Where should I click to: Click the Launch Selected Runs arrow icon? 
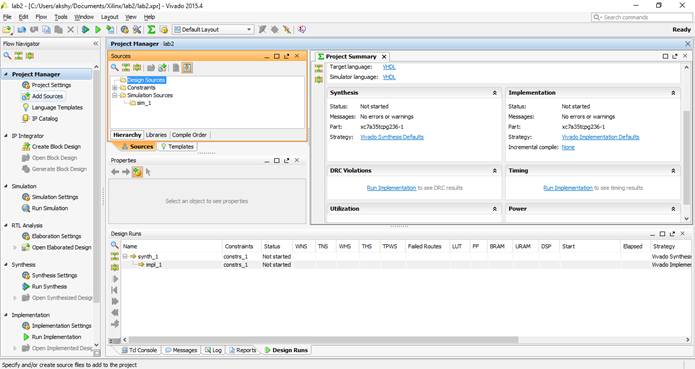pos(115,279)
